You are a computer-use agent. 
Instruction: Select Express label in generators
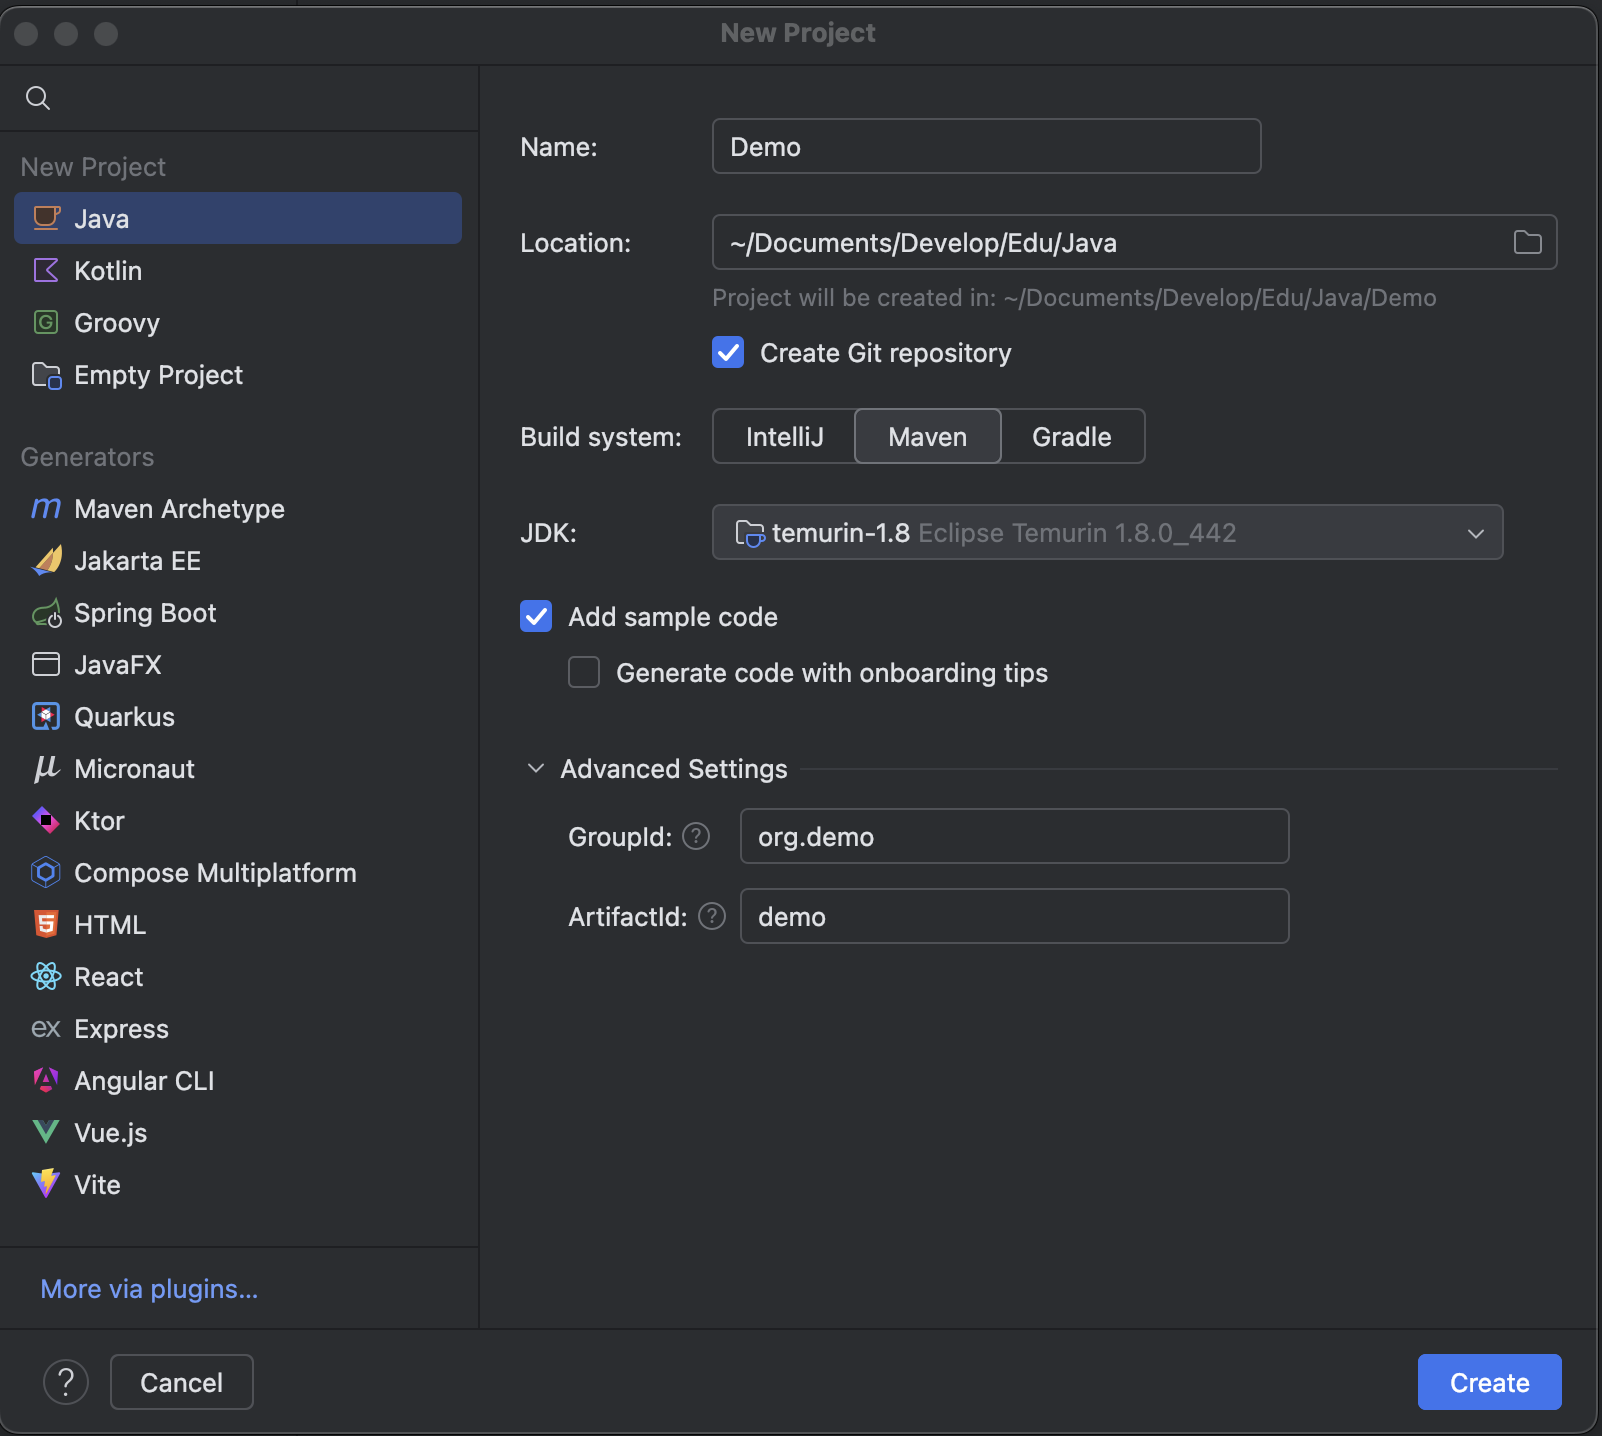121,1028
